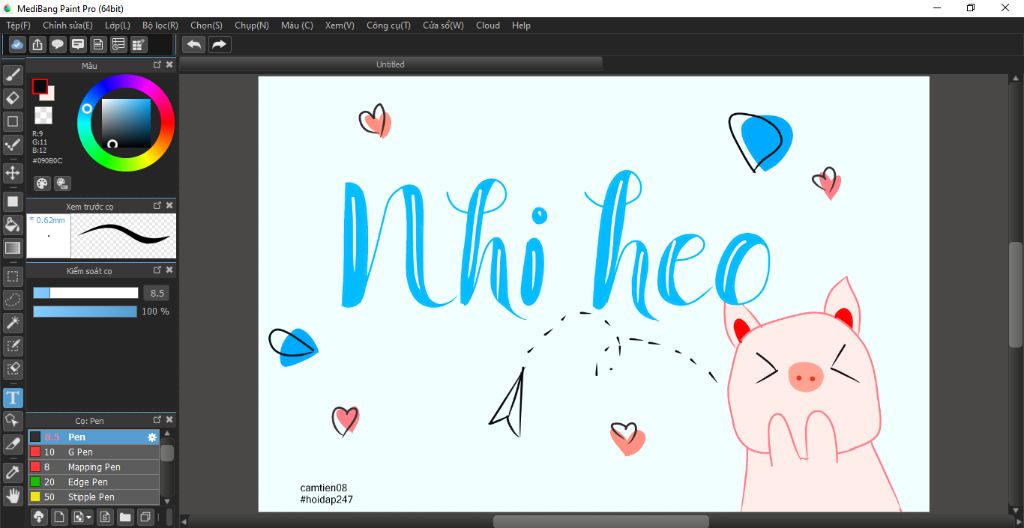
Task: Click the transparent color swatch
Action: click(x=43, y=116)
